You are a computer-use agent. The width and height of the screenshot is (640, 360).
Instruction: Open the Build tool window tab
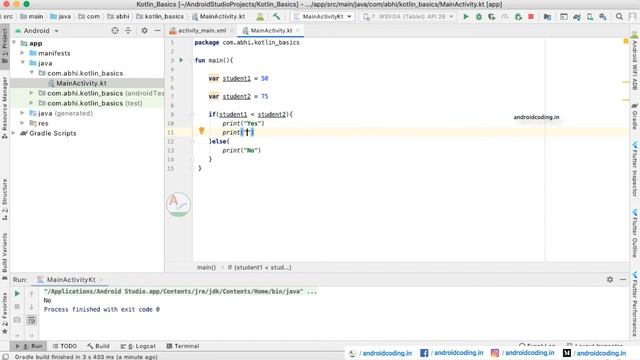coord(98,346)
